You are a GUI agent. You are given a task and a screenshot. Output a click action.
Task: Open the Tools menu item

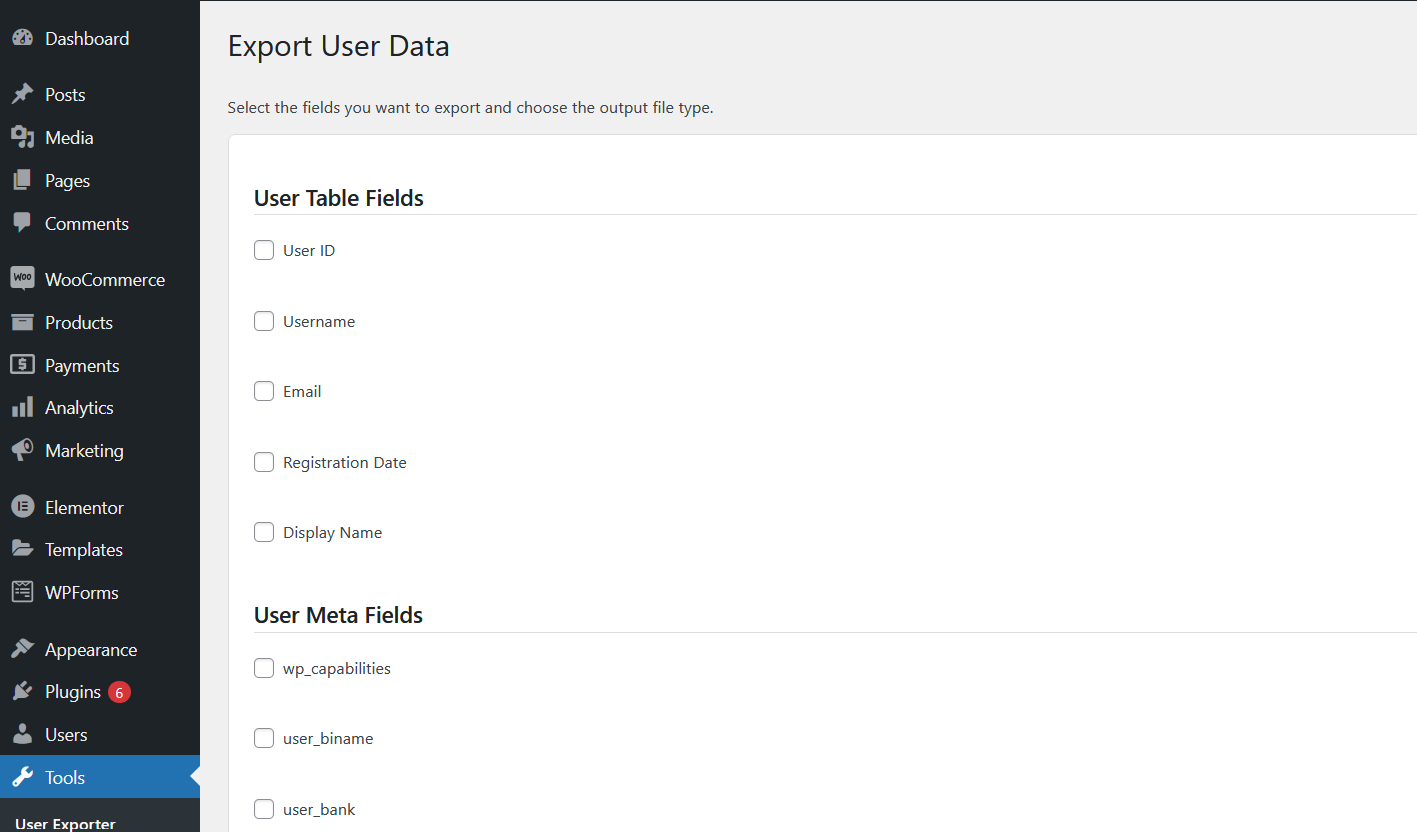click(x=65, y=778)
